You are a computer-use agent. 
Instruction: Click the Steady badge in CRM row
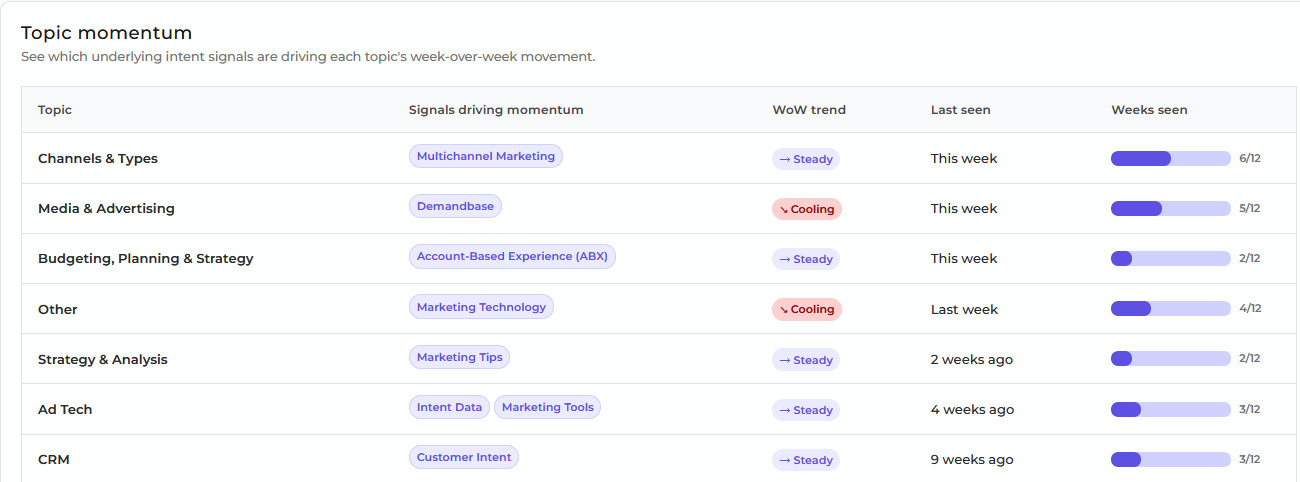[805, 460]
